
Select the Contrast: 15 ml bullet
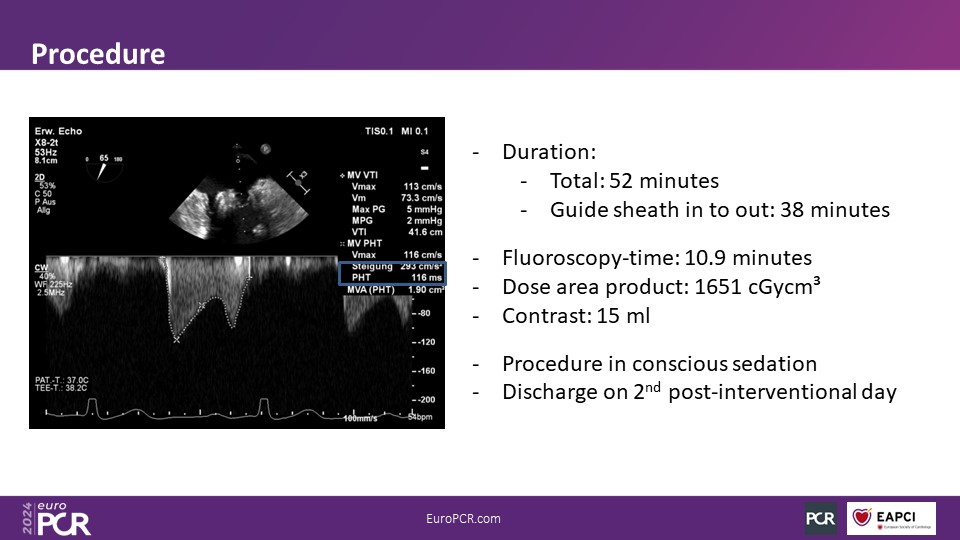coord(575,315)
